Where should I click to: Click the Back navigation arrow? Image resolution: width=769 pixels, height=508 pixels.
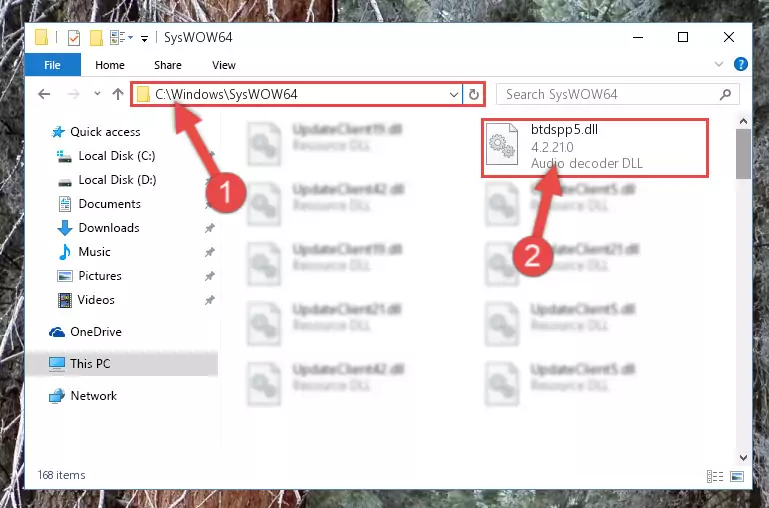44,94
